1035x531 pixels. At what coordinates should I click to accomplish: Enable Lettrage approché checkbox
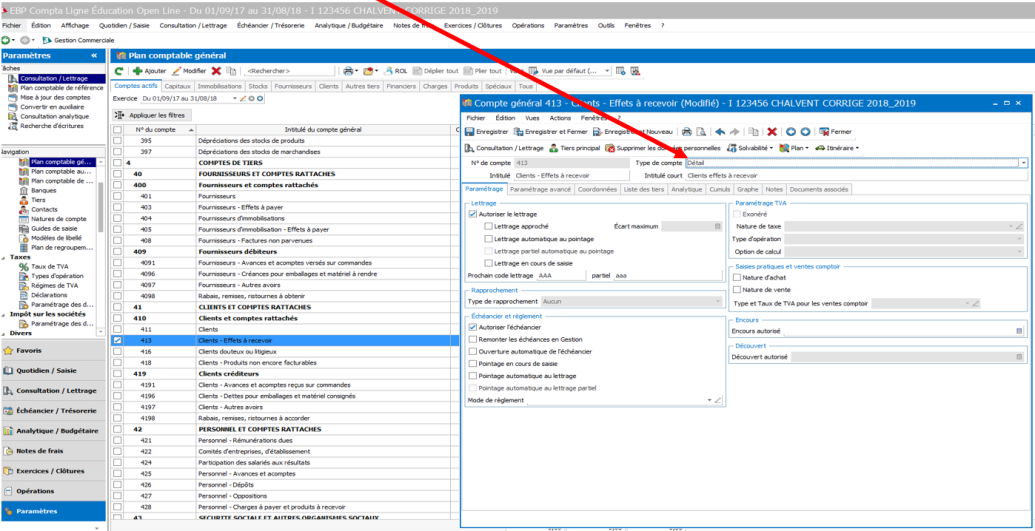(x=488, y=227)
